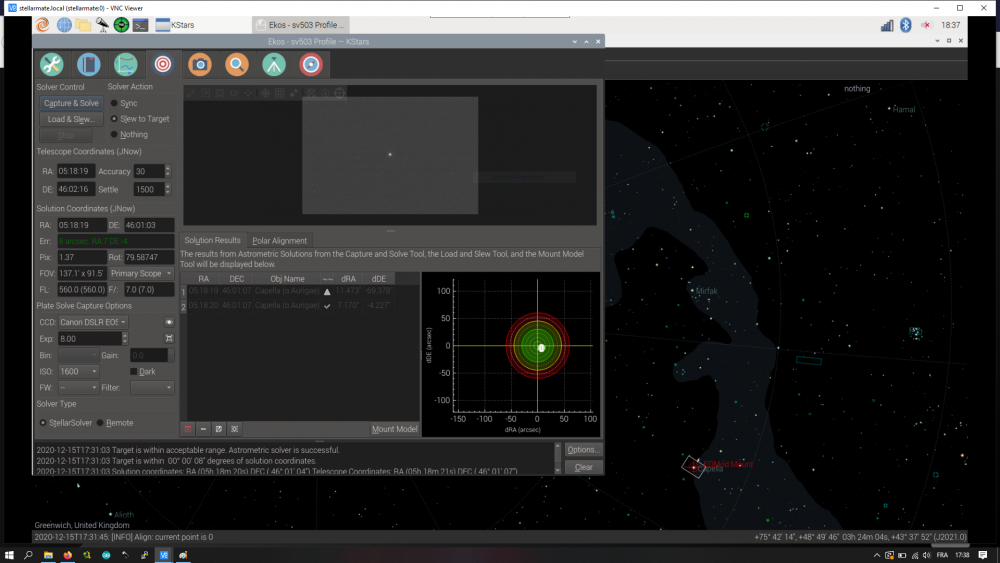The width and height of the screenshot is (1000, 563).
Task: Click the Capture & Solve button
Action: coord(71,103)
